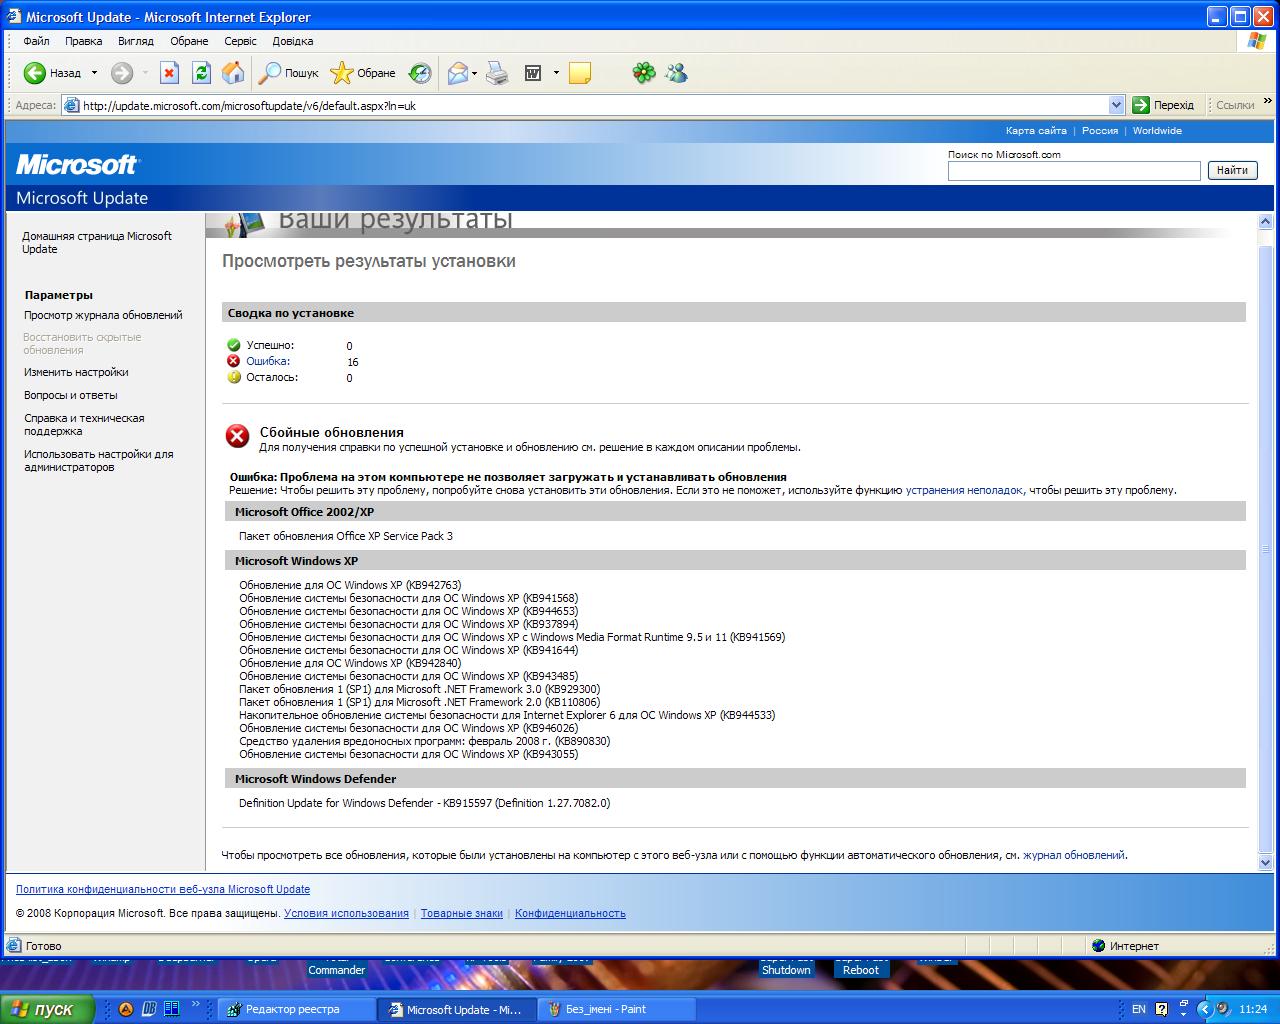Click the page scrollbar up arrow
The height and width of the screenshot is (1024, 1280).
pyautogui.click(x=1265, y=222)
